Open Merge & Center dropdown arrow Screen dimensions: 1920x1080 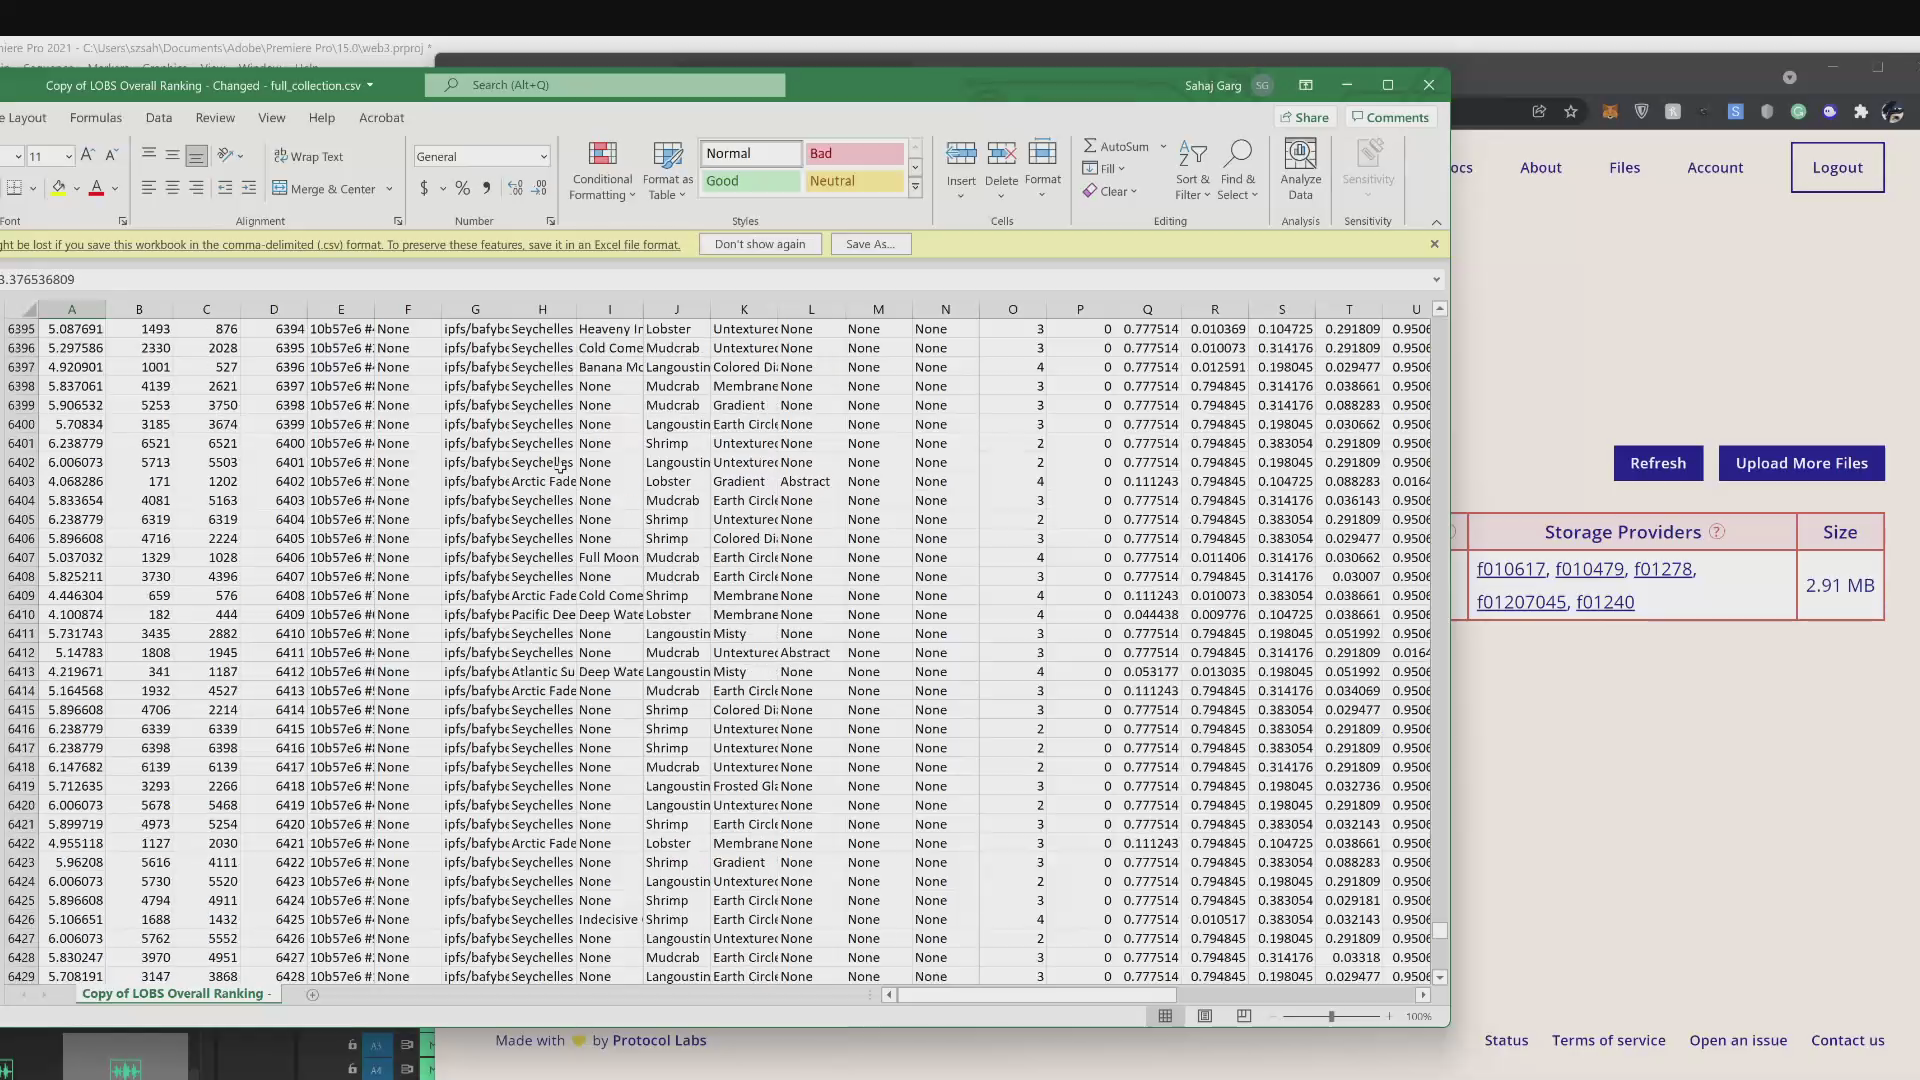(389, 188)
